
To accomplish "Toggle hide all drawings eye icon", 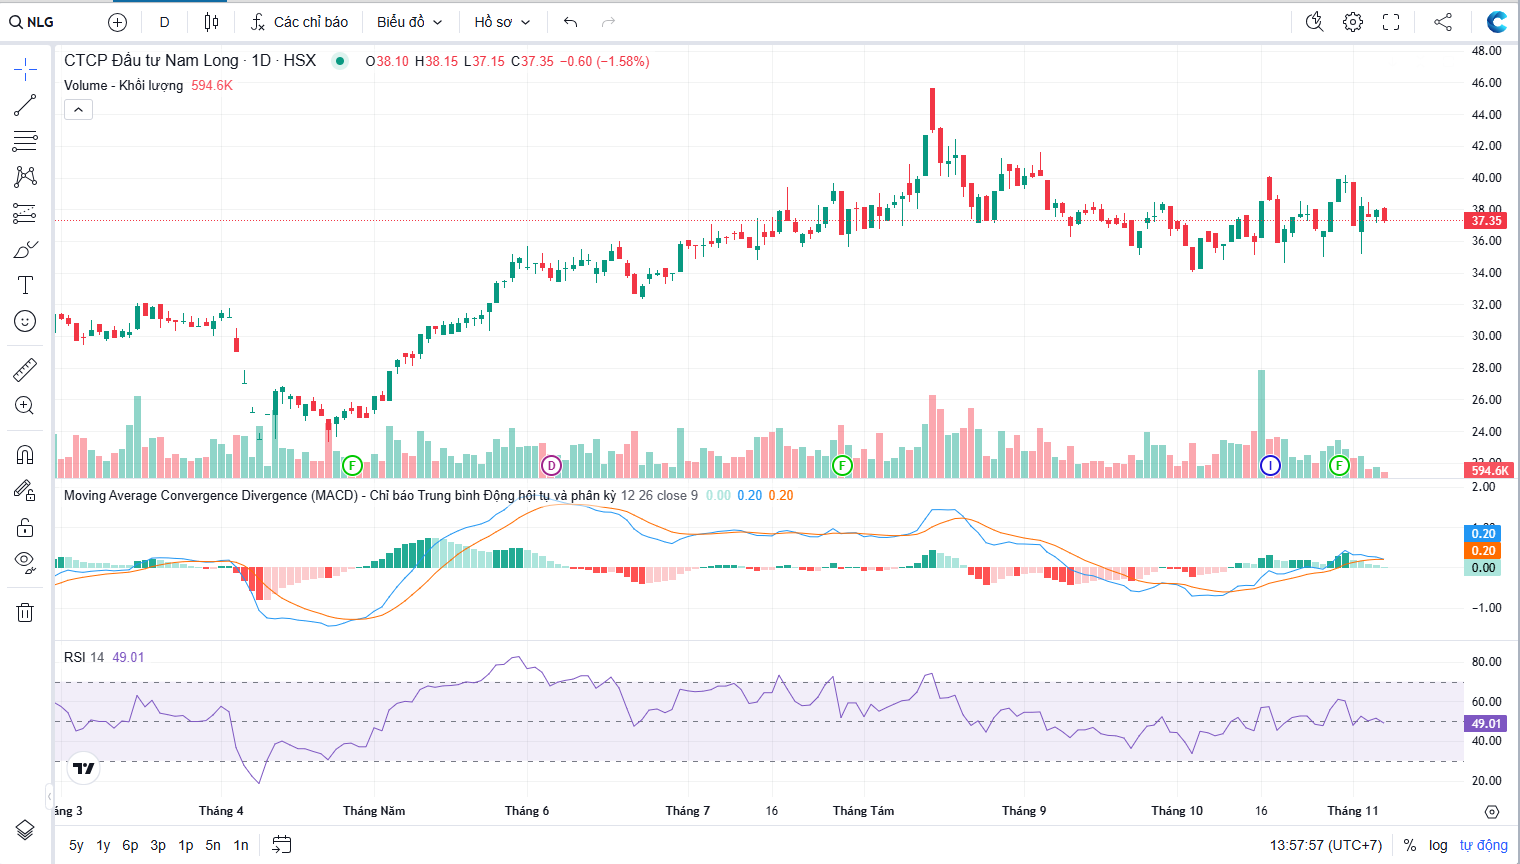I will 25,561.
